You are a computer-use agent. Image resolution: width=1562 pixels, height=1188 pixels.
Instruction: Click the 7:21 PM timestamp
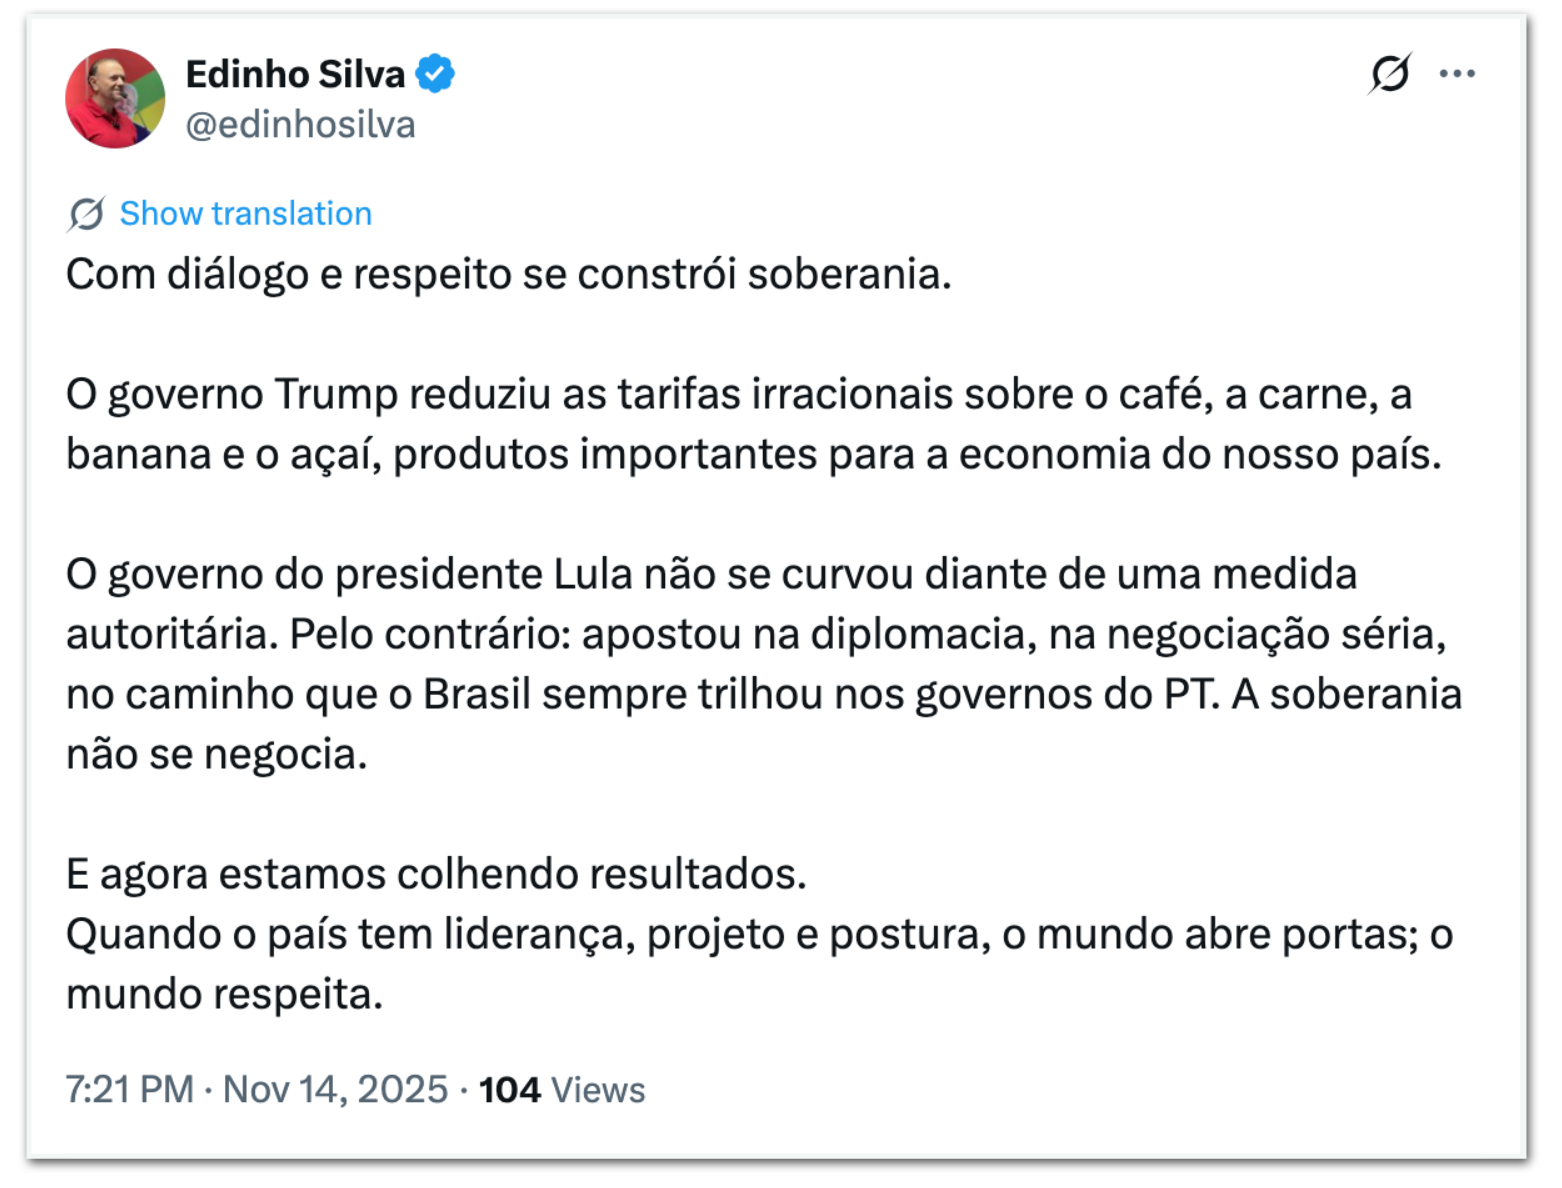coord(130,1089)
